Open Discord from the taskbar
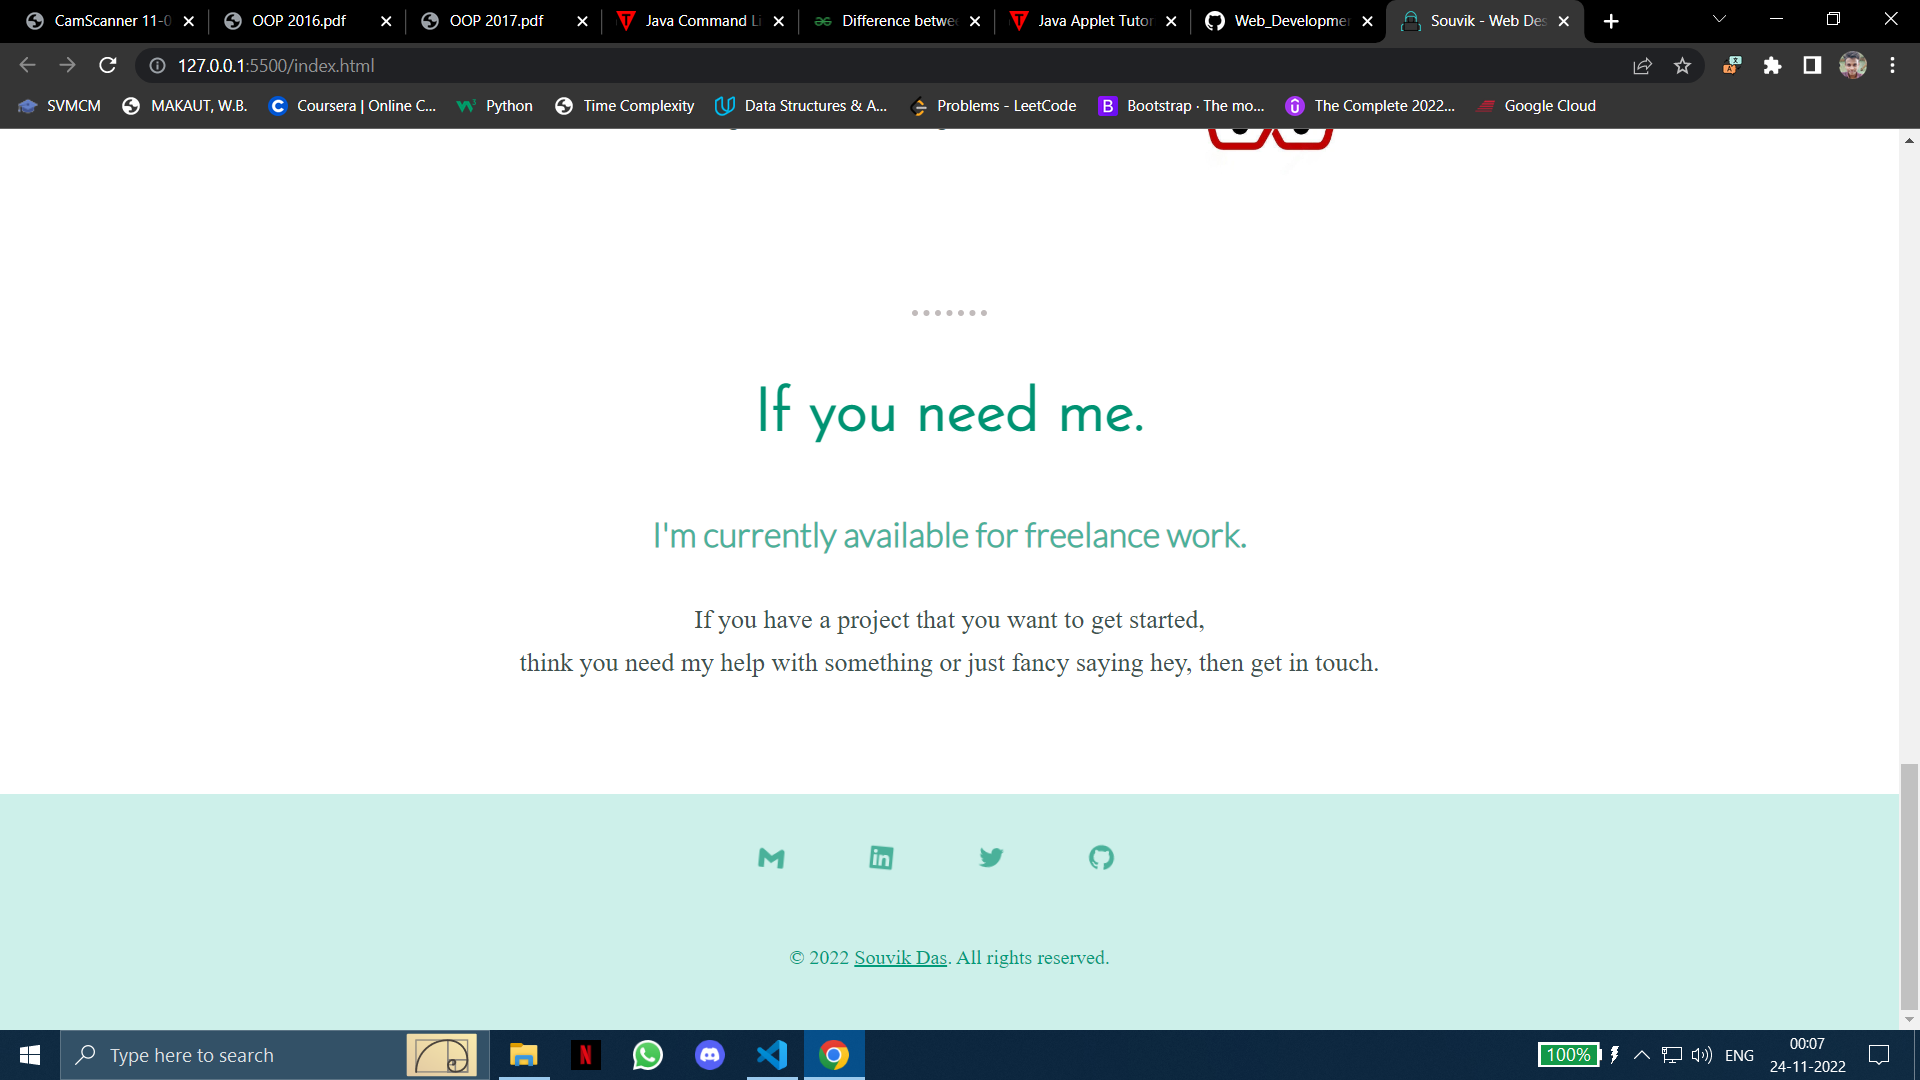Image resolution: width=1920 pixels, height=1080 pixels. pyautogui.click(x=709, y=1054)
